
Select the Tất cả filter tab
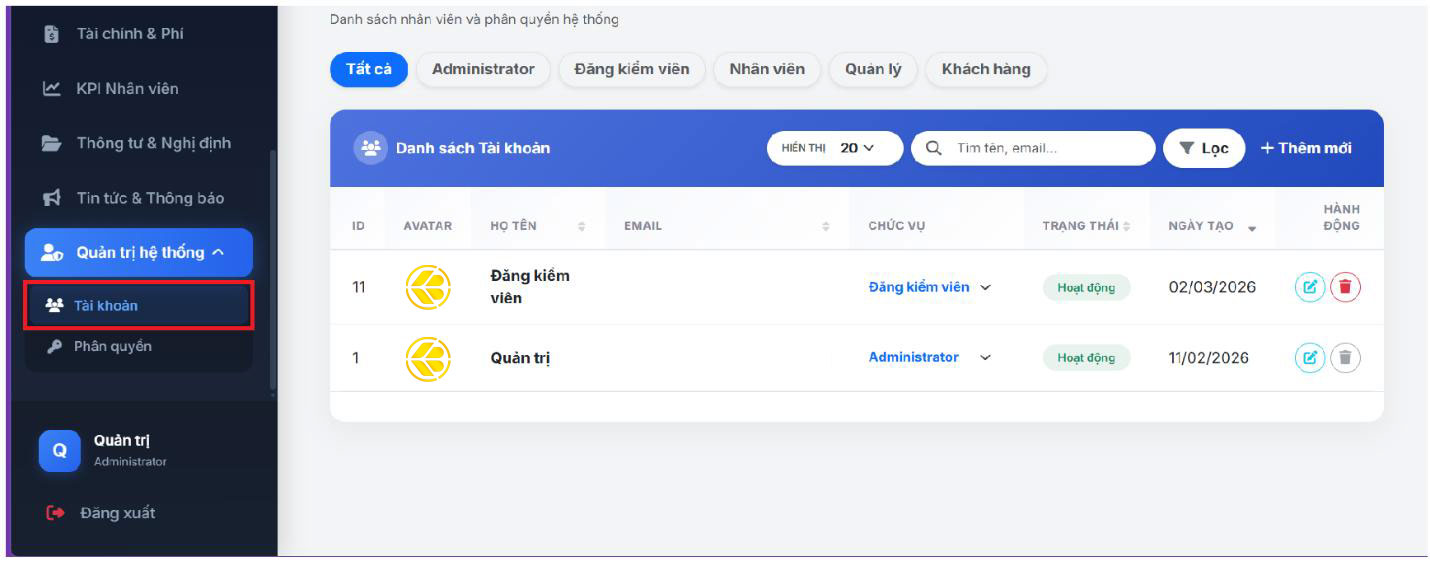(369, 69)
